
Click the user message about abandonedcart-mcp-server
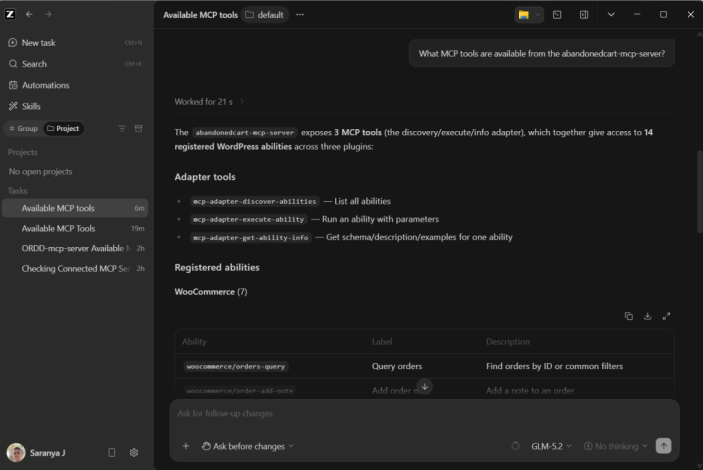(542, 54)
